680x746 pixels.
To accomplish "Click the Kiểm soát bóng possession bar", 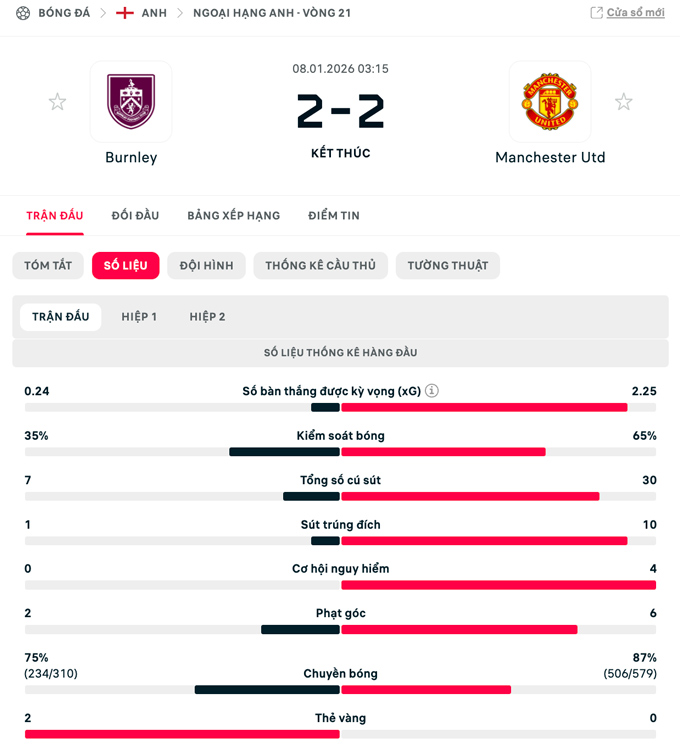I will pos(340,452).
